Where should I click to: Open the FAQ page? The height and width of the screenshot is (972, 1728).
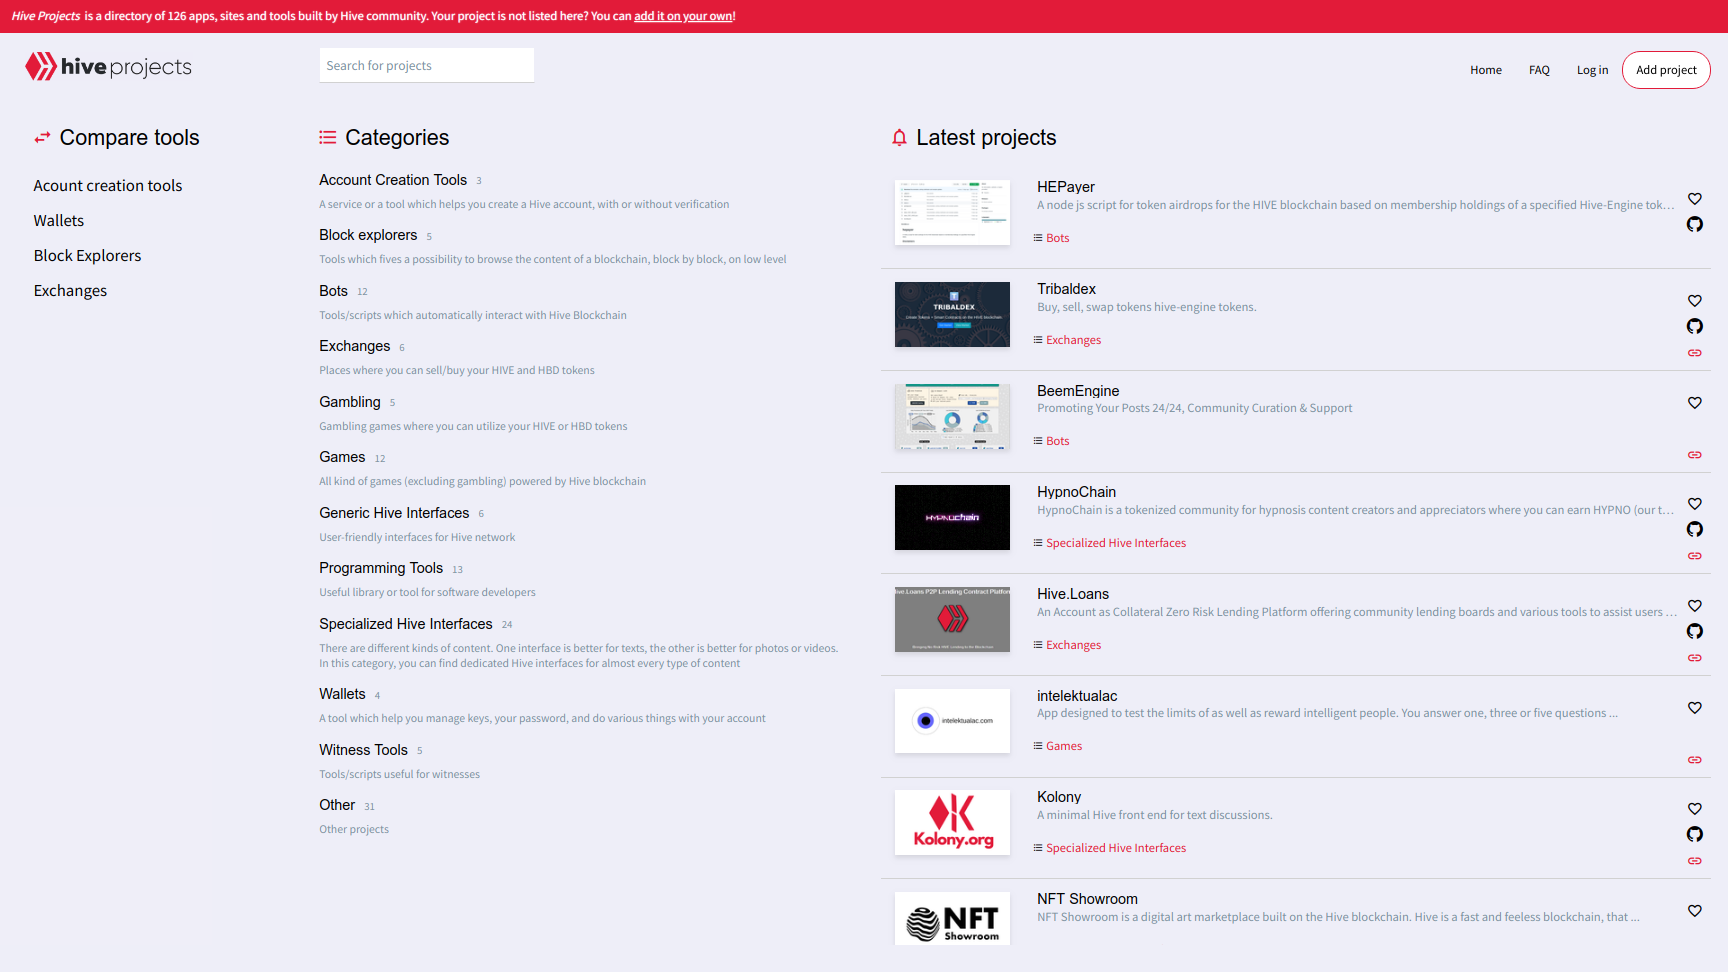[1539, 70]
